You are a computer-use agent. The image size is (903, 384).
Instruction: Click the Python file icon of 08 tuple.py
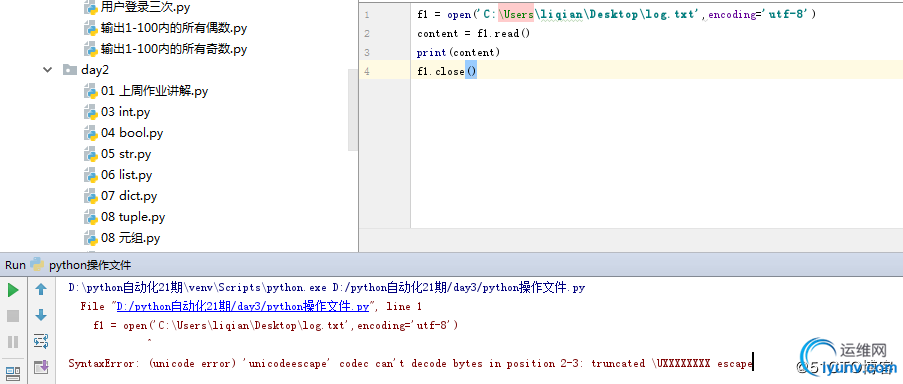90,217
